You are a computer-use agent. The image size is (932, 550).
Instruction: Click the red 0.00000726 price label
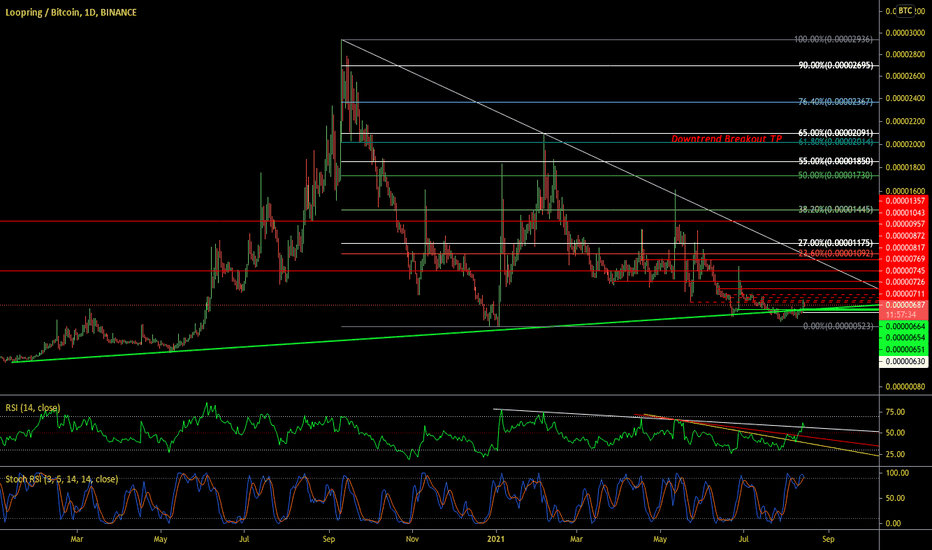click(x=904, y=282)
